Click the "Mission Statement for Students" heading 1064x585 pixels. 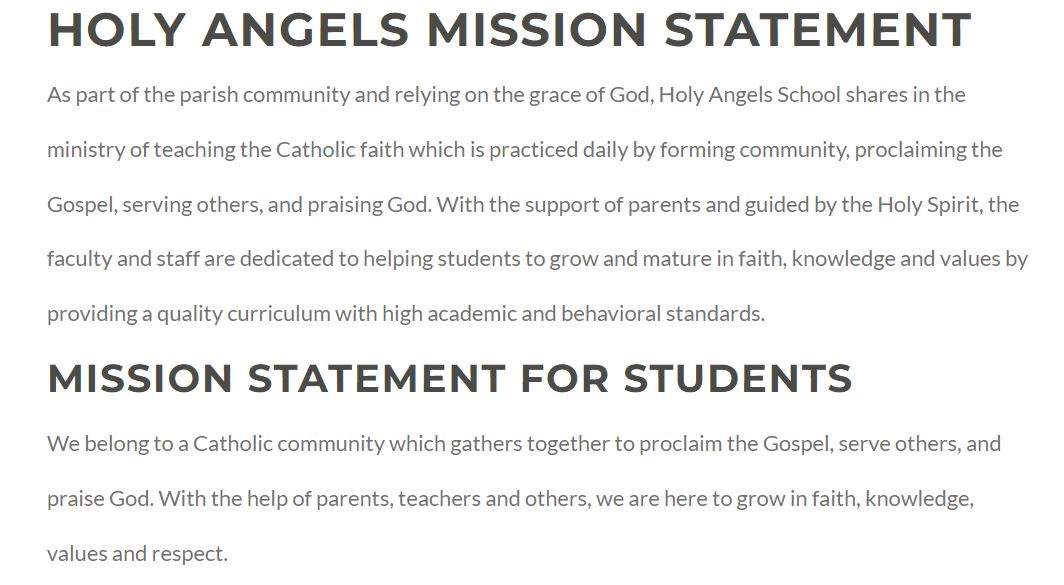(449, 379)
